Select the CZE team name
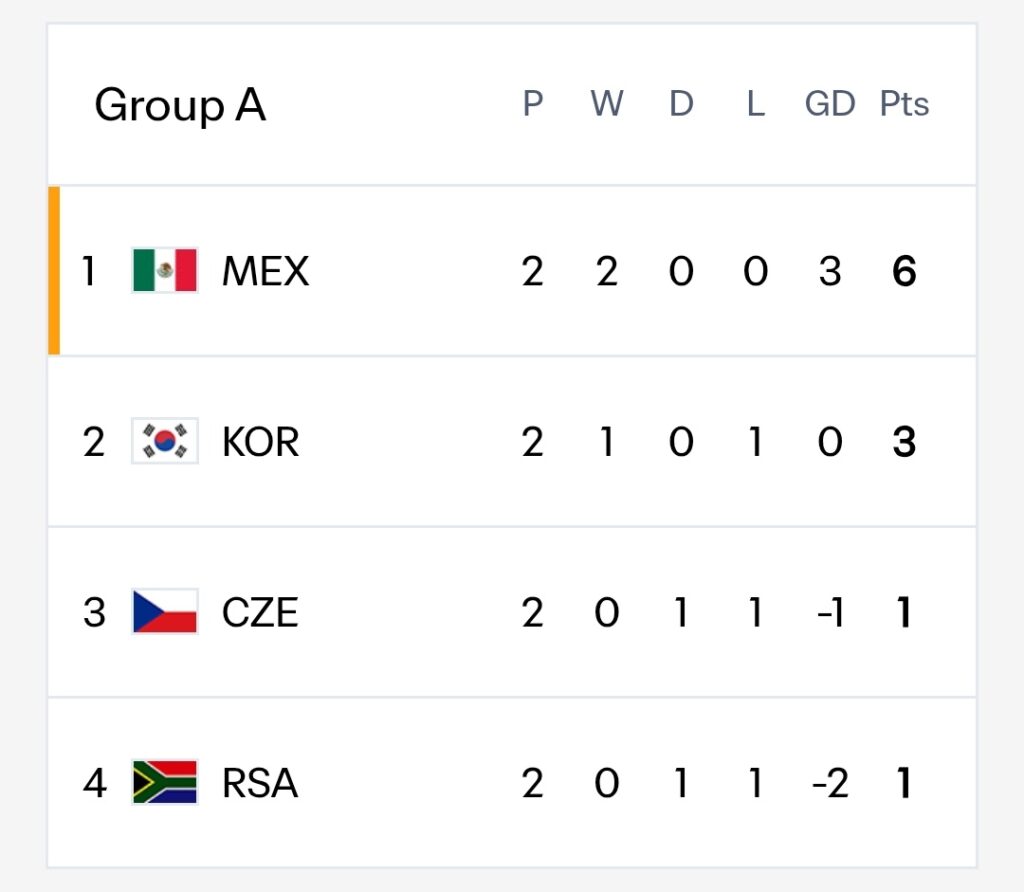This screenshot has width=1024, height=892. [x=260, y=613]
